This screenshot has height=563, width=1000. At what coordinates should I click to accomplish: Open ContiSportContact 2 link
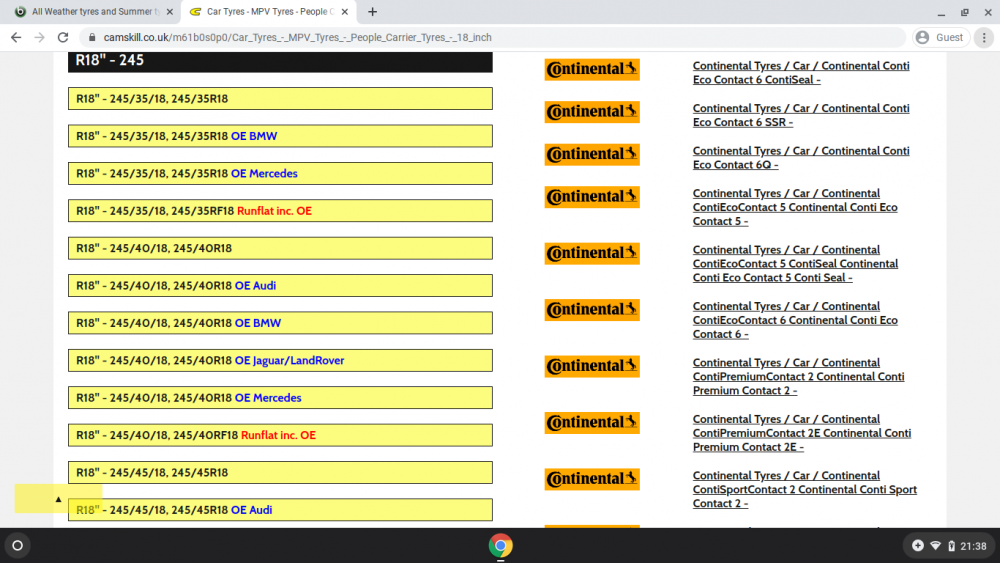click(805, 490)
